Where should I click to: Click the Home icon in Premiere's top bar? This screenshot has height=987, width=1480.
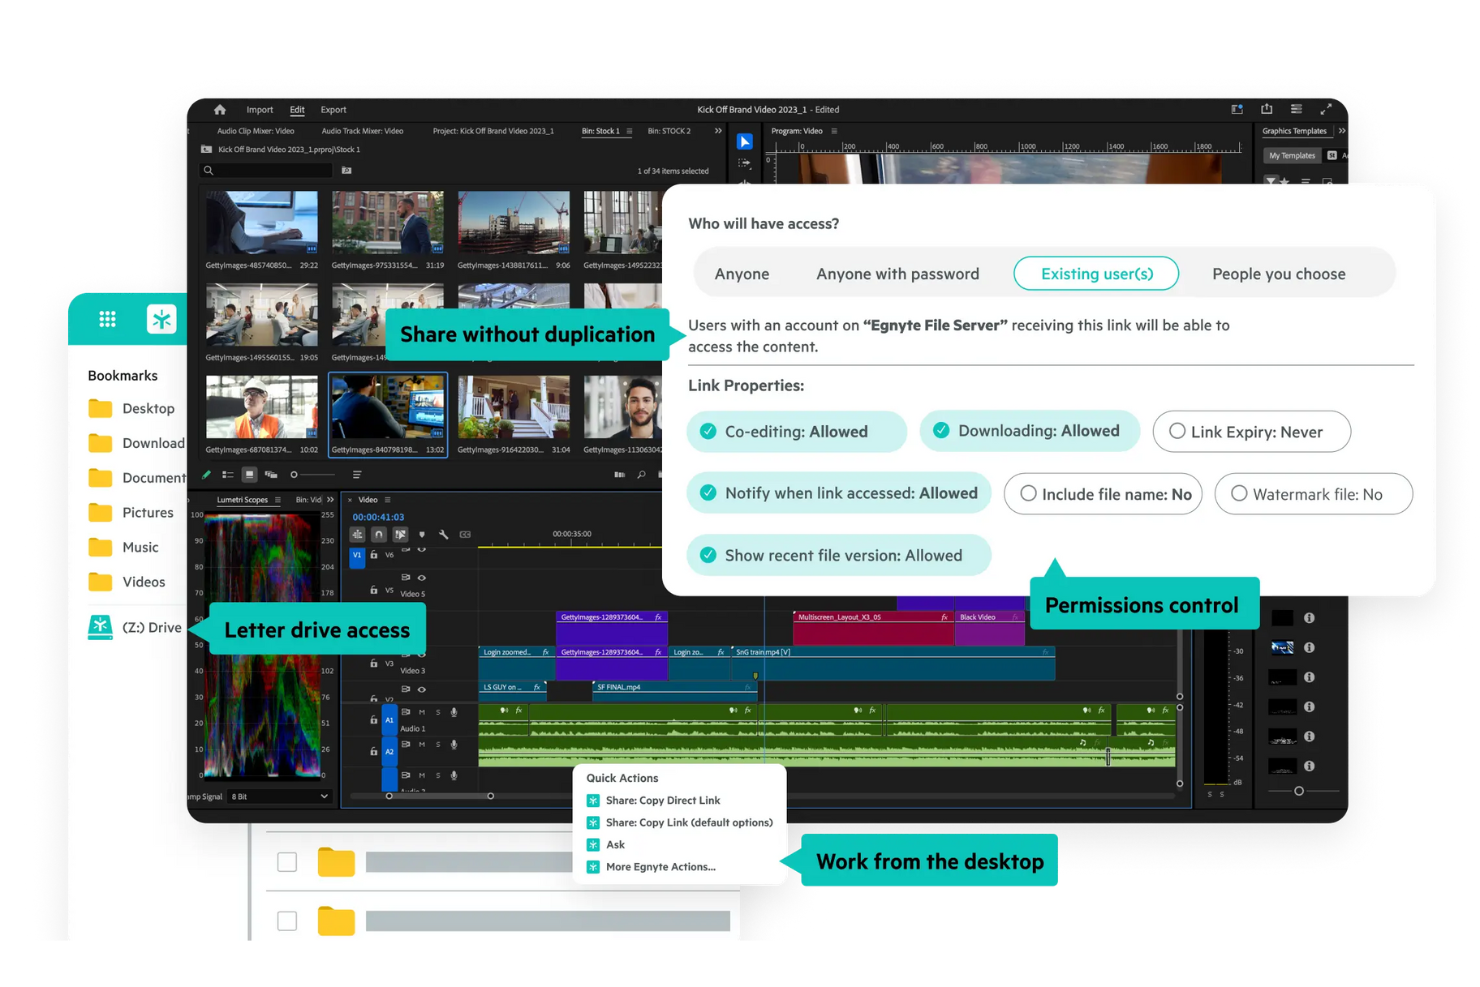[220, 110]
